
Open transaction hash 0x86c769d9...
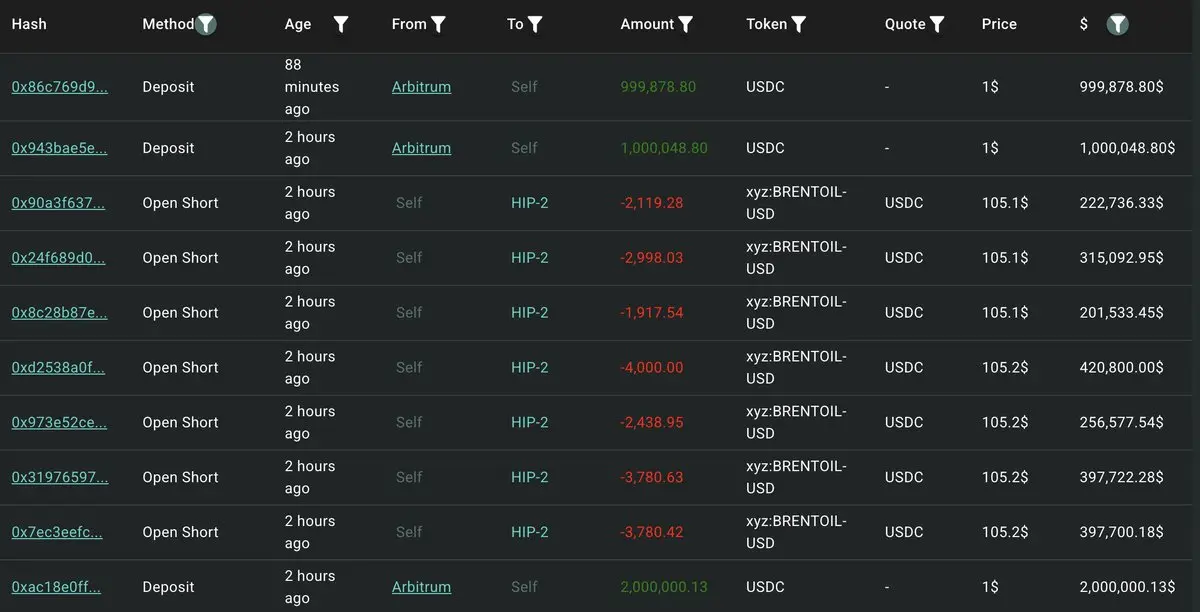coord(59,87)
